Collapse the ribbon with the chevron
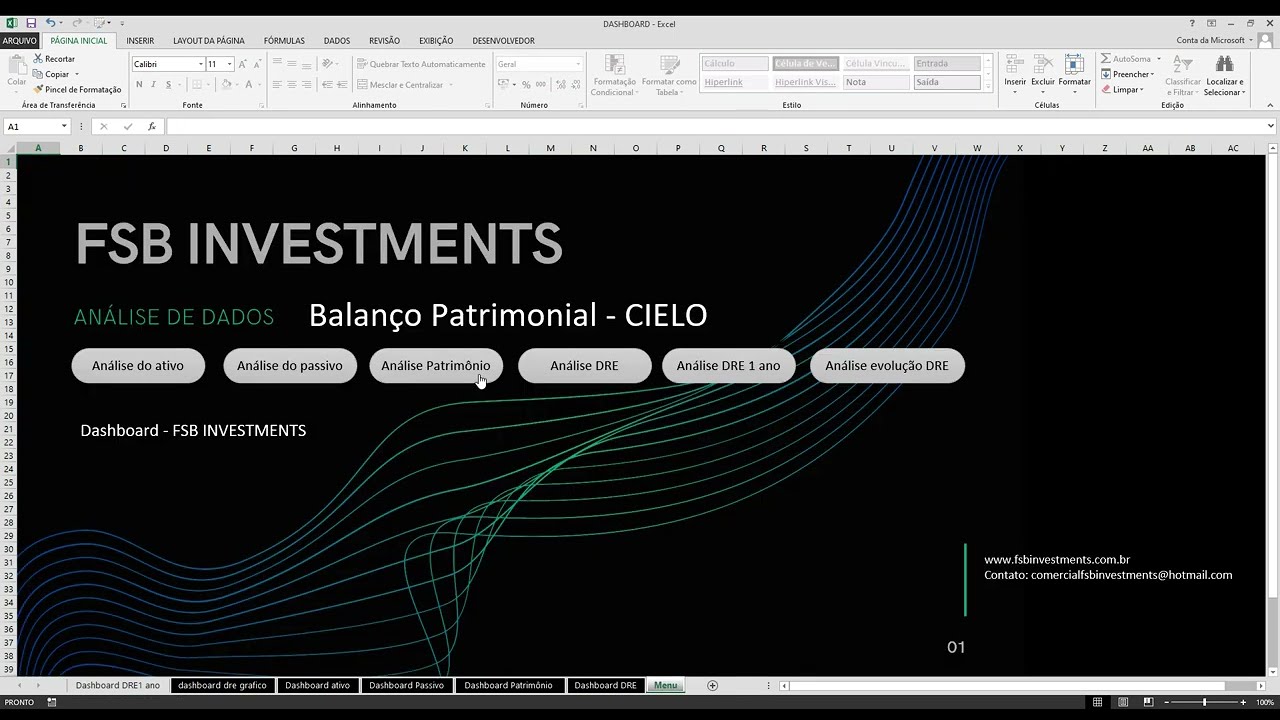Viewport: 1280px width, 720px height. point(1270,105)
